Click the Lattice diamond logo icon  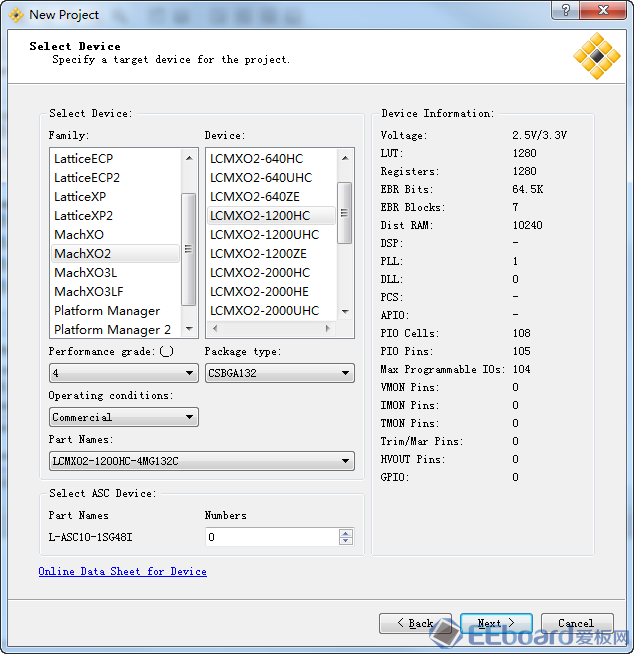[x=596, y=56]
